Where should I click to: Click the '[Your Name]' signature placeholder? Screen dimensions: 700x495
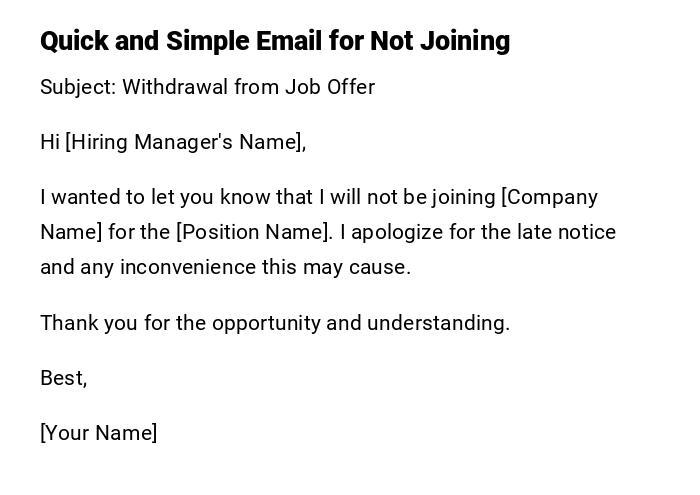click(98, 433)
